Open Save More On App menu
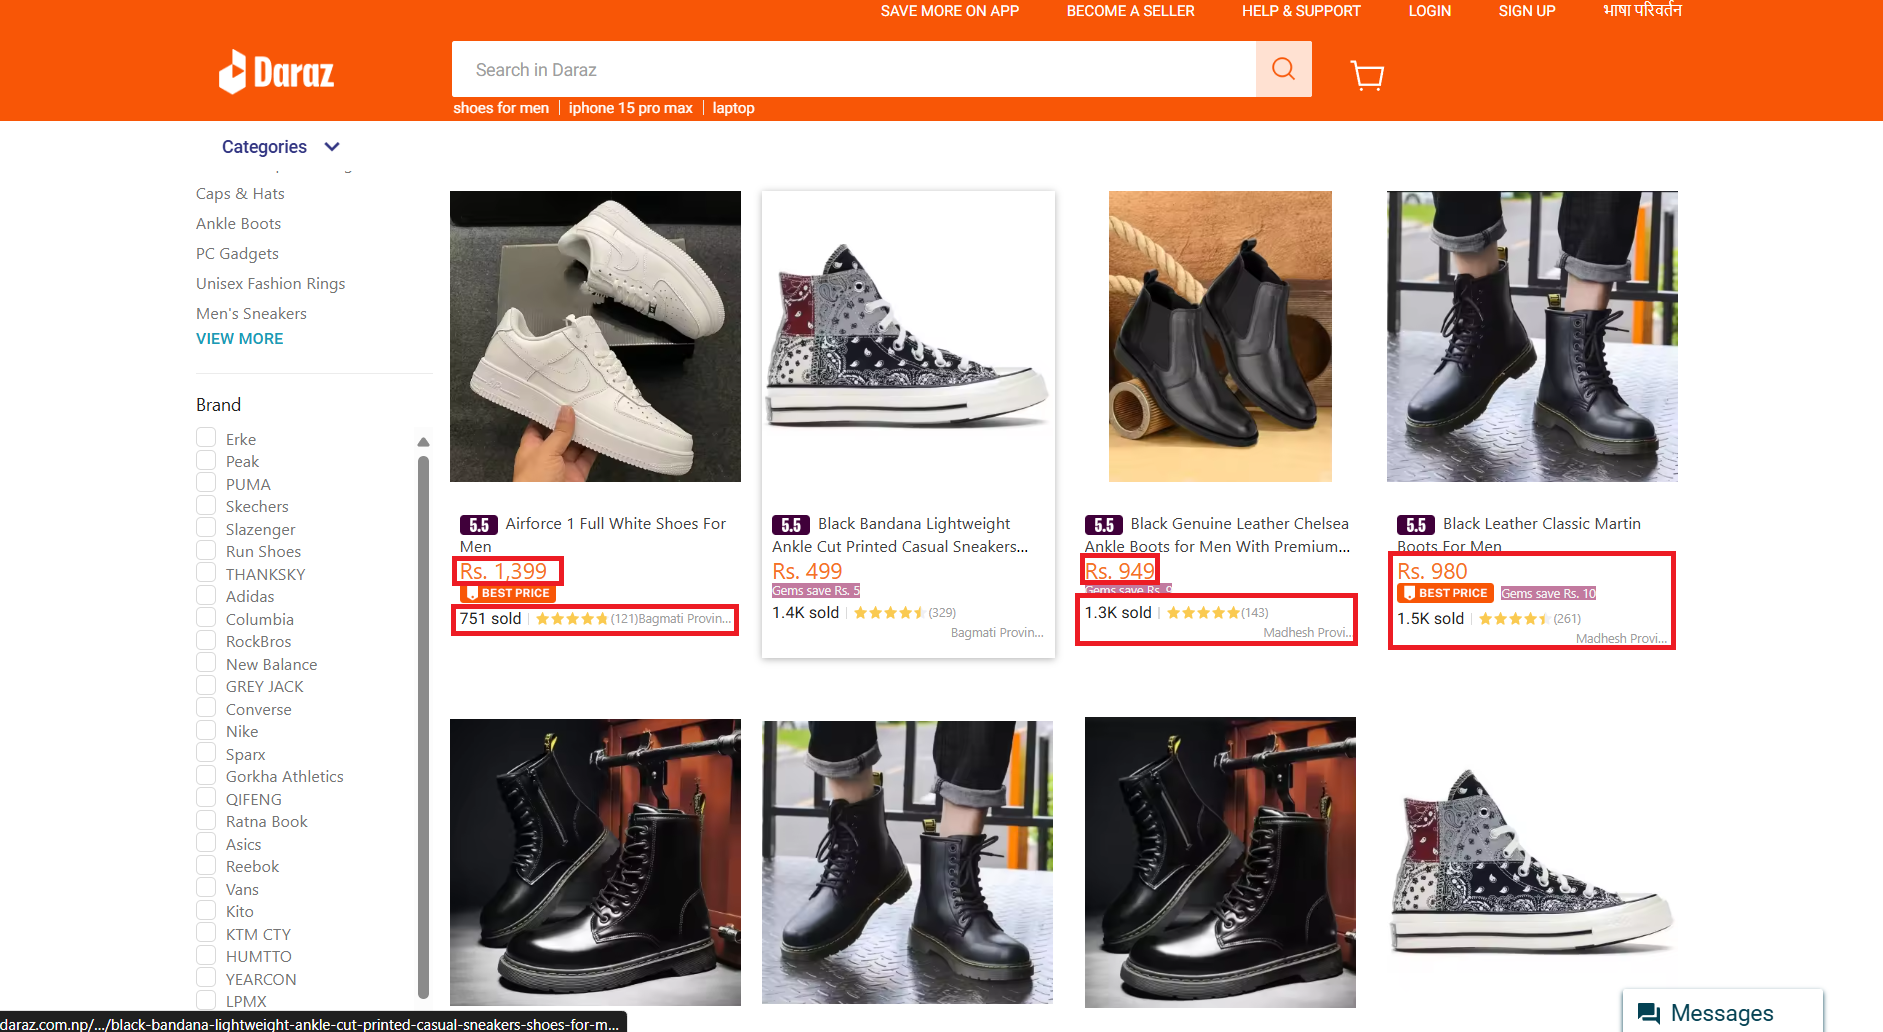 [949, 11]
